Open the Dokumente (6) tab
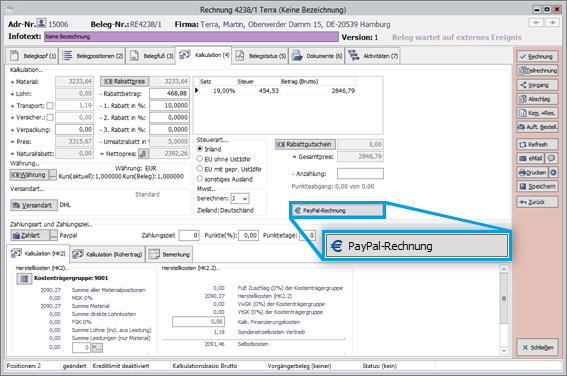 click(x=317, y=56)
